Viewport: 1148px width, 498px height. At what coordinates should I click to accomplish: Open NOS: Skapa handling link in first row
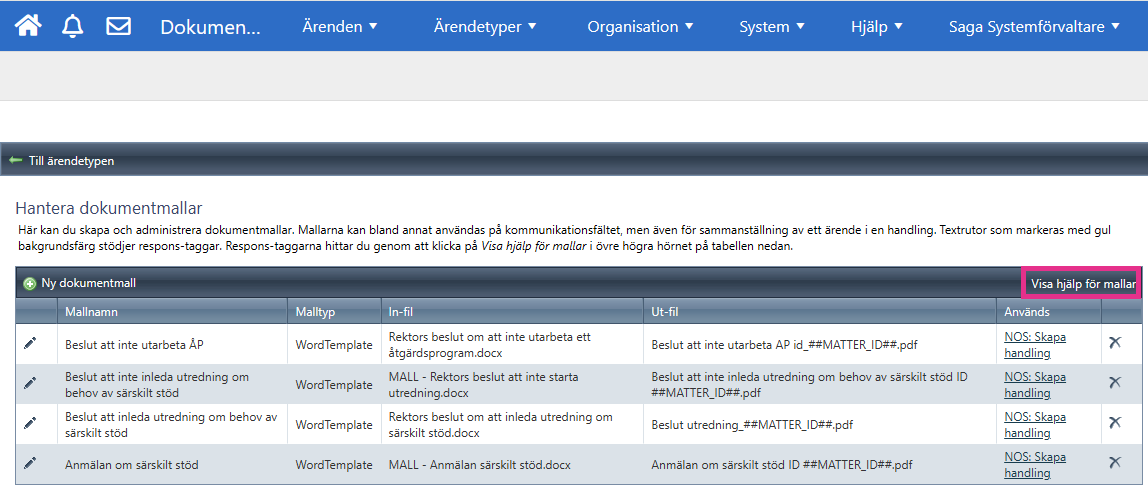point(1035,344)
